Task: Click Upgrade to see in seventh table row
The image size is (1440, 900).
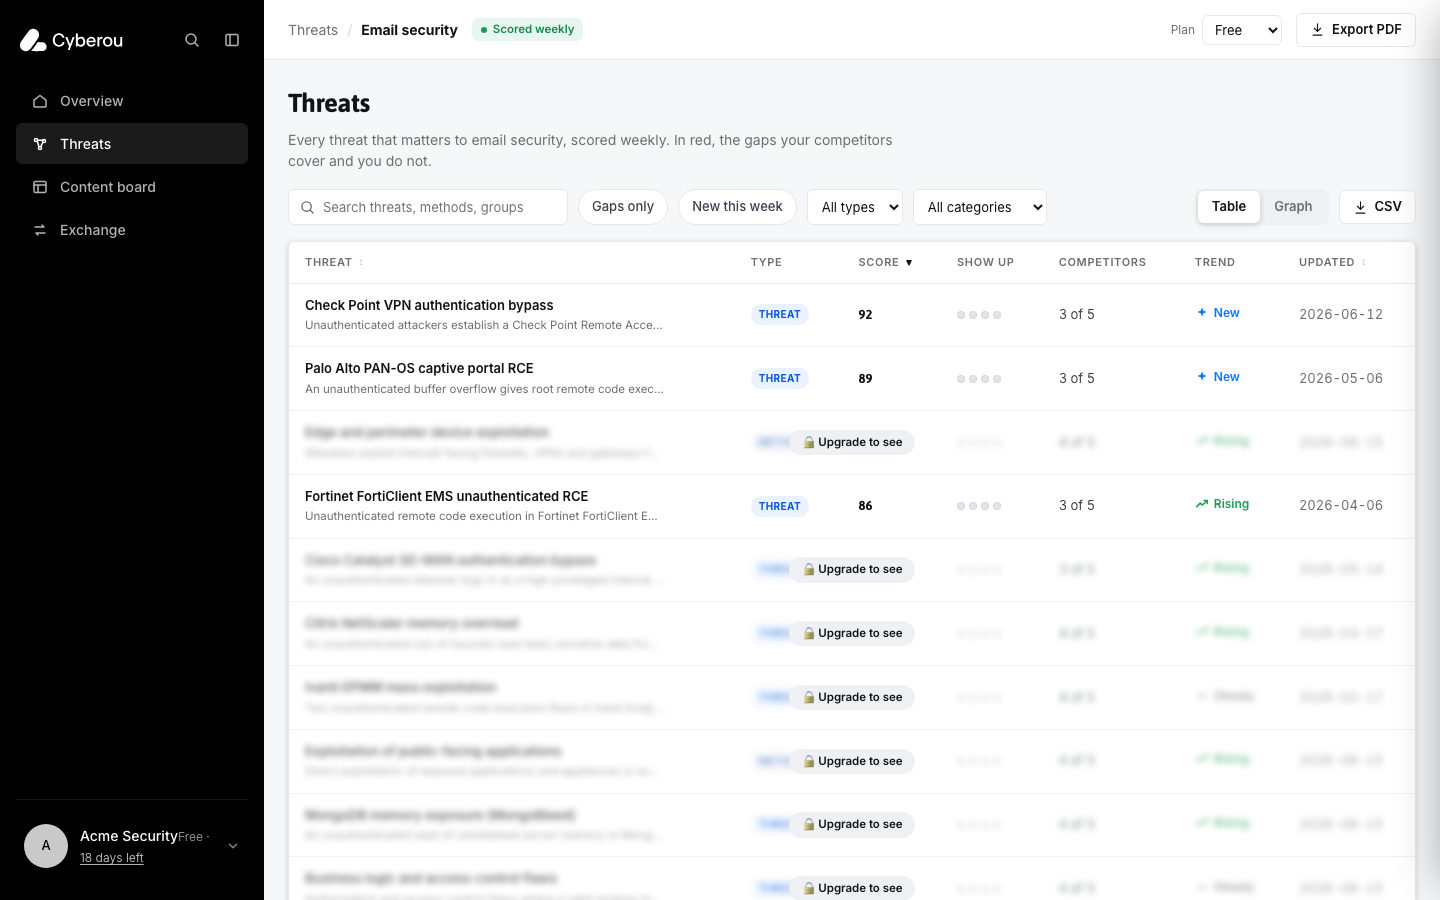Action: 853,697
